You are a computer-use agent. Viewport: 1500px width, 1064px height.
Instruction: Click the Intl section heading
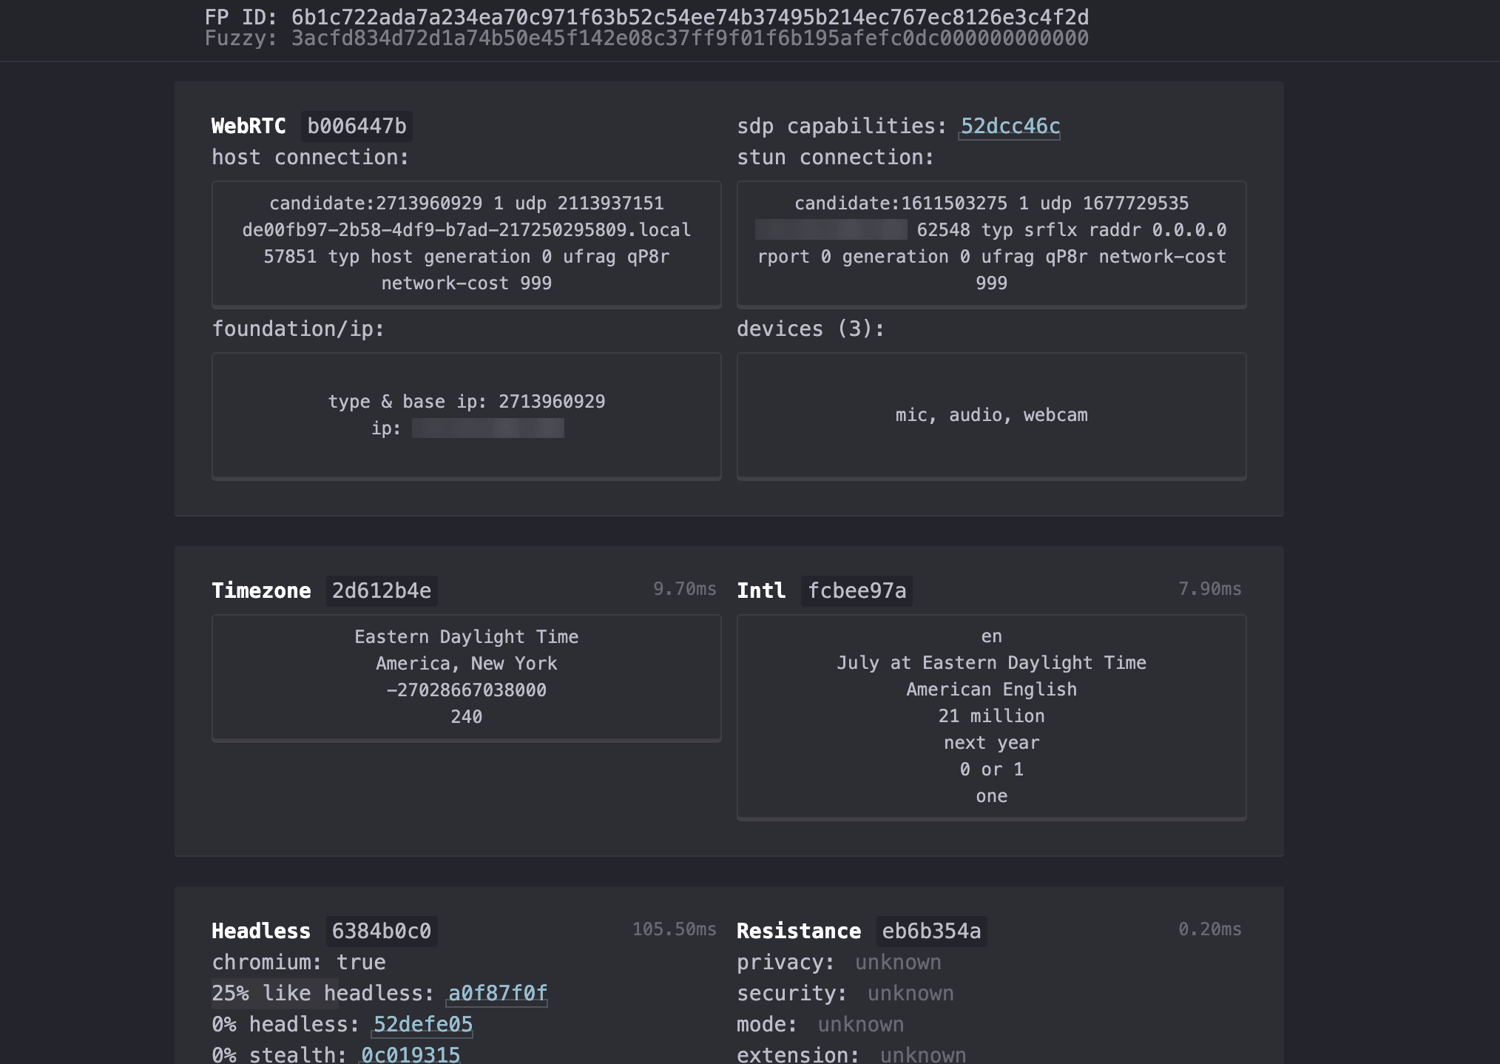(761, 591)
